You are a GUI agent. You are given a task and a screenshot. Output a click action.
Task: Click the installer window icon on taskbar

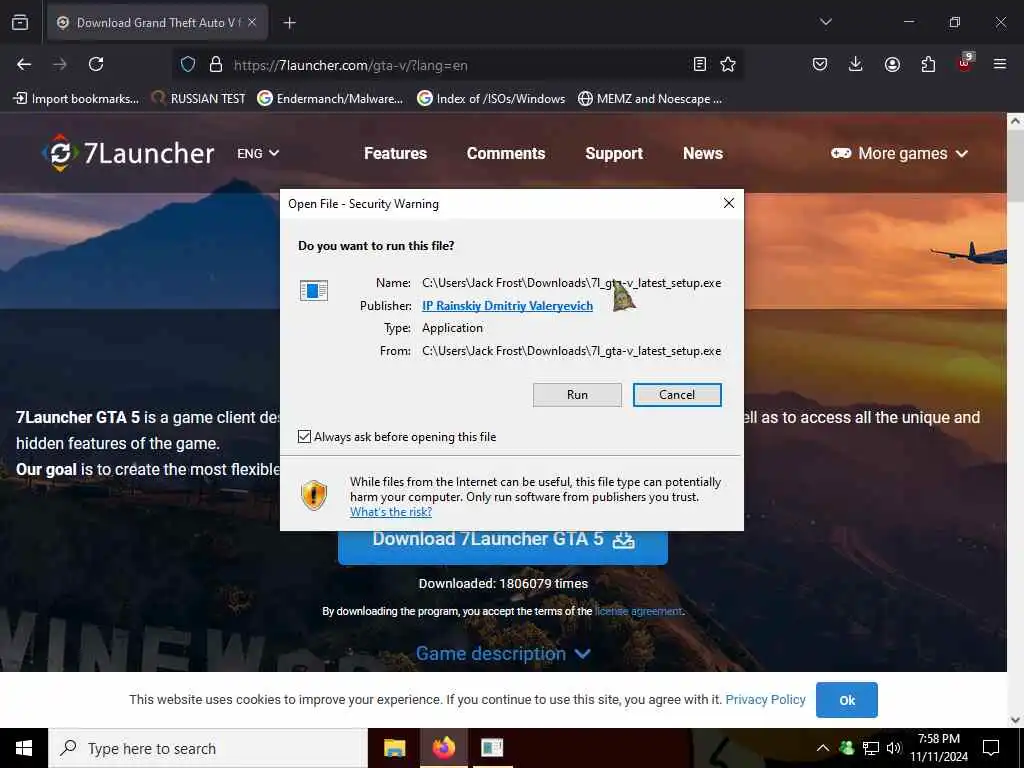[x=492, y=748]
